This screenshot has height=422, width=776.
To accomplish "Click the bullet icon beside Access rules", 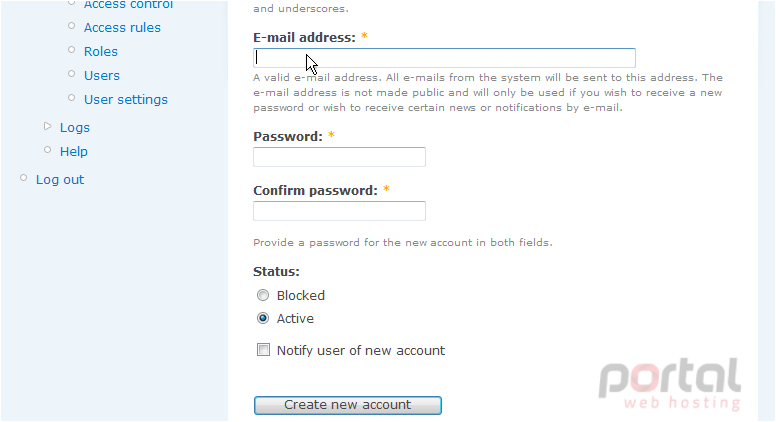I will pyautogui.click(x=72, y=26).
